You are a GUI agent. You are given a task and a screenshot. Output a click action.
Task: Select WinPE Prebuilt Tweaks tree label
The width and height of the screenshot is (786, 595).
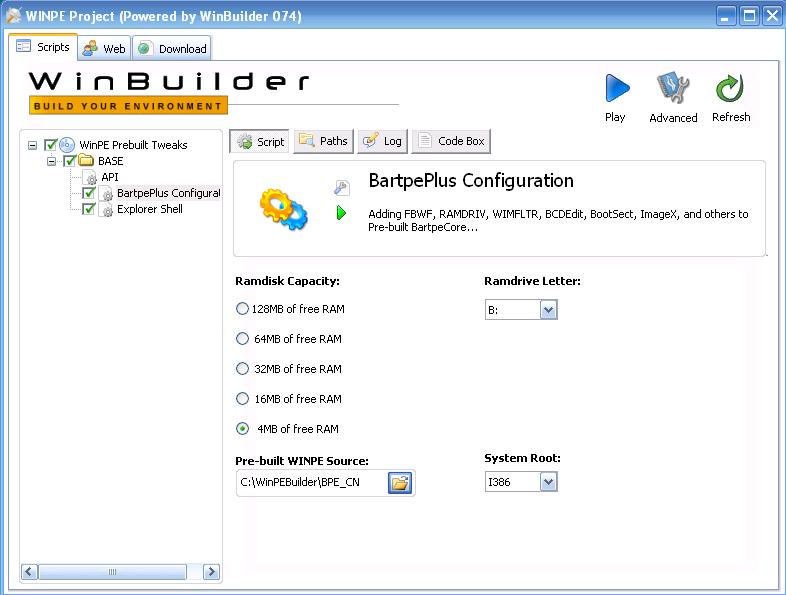[x=133, y=145]
